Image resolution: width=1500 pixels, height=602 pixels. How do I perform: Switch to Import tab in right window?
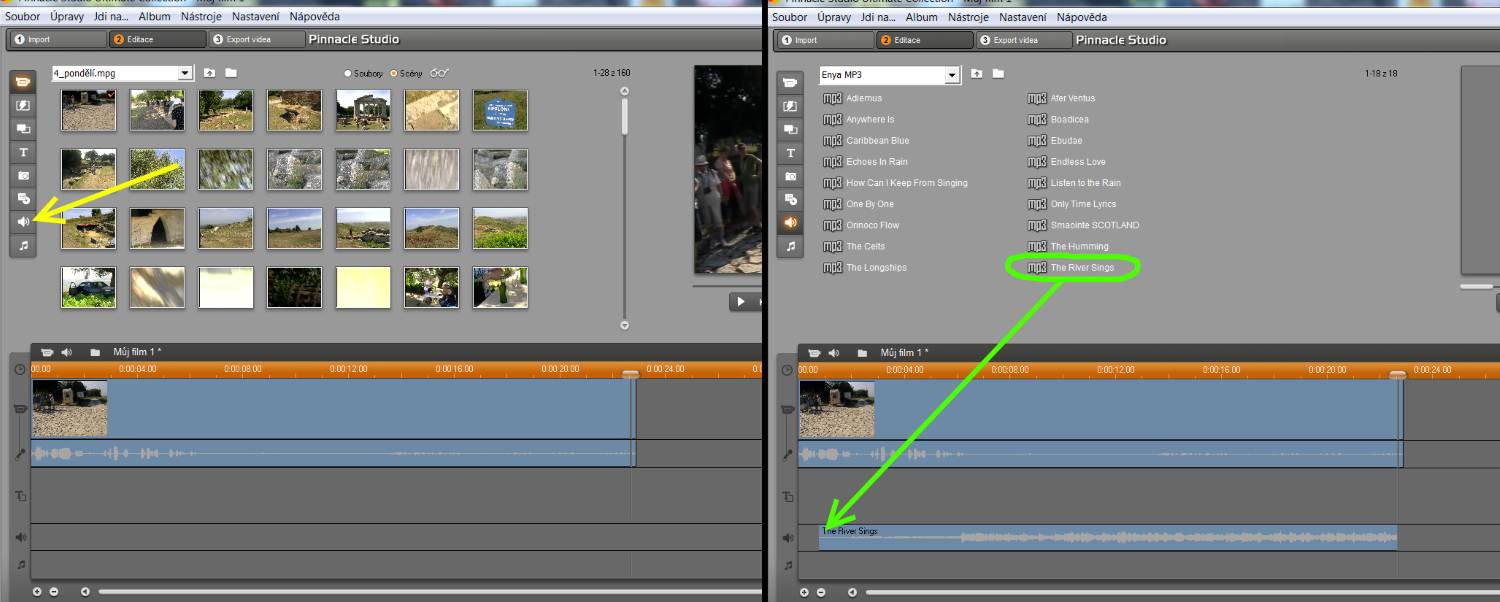(x=823, y=40)
